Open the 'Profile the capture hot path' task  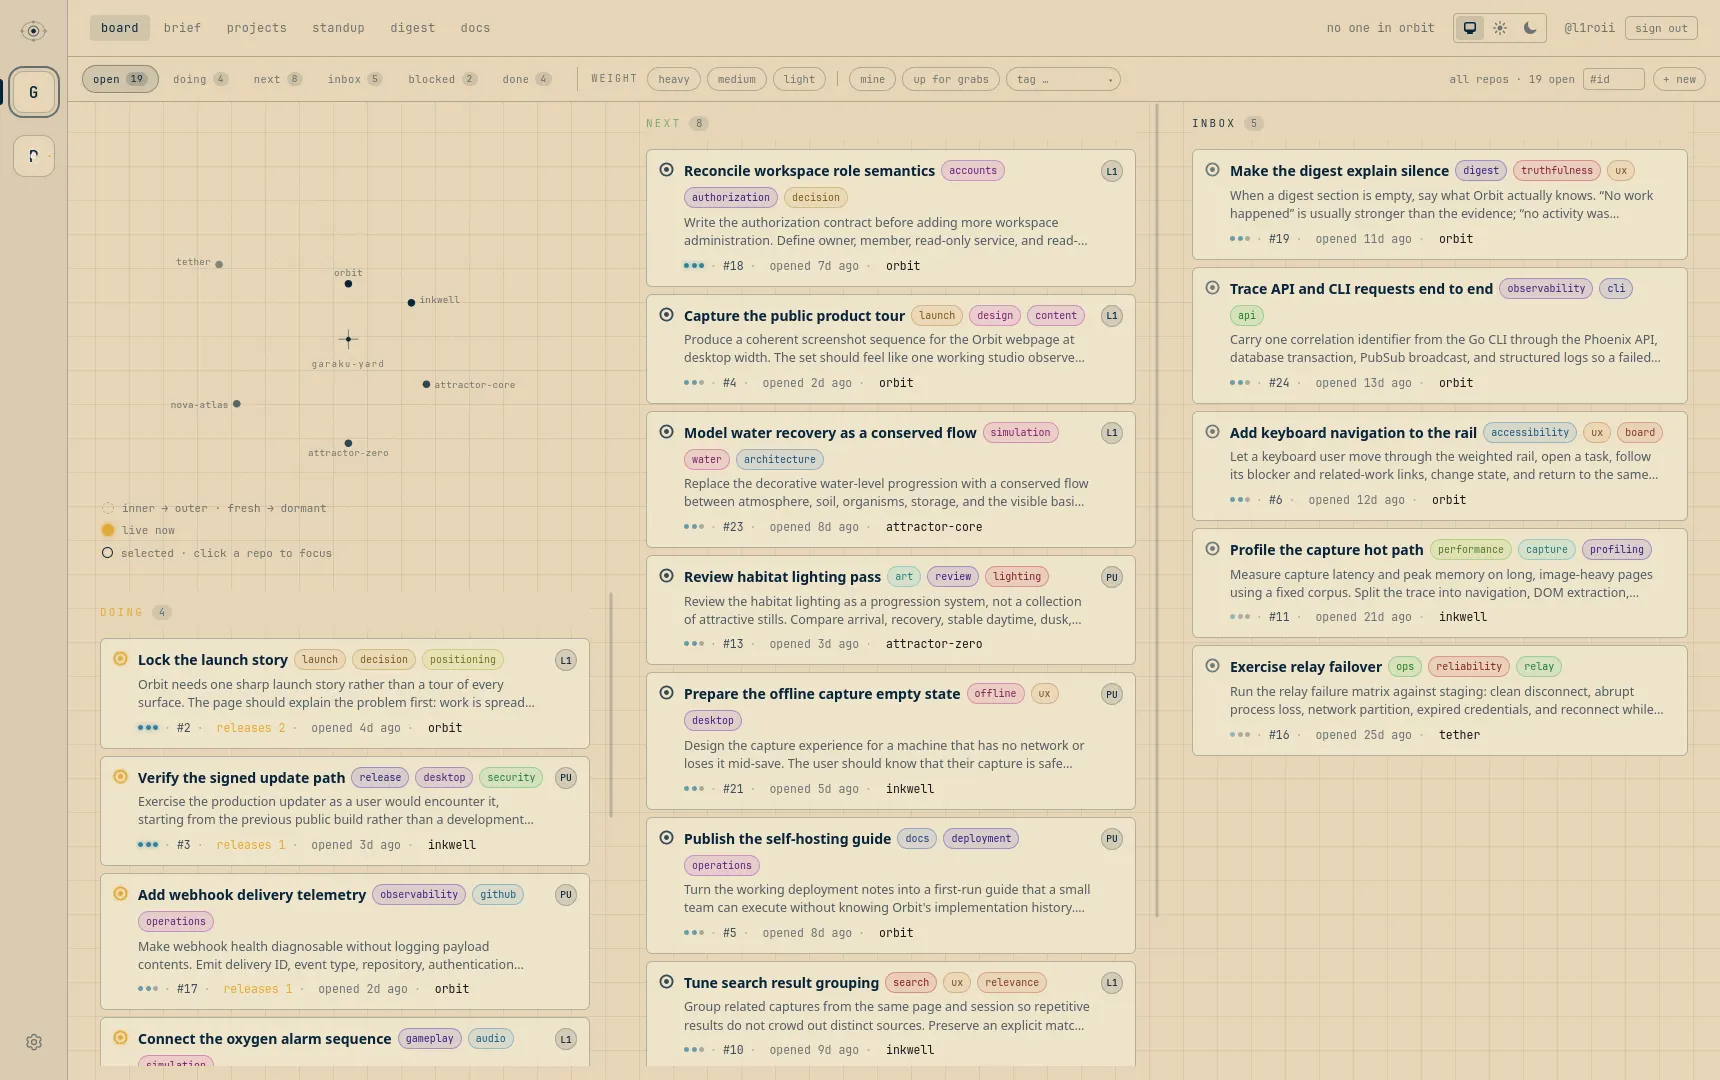1326,550
